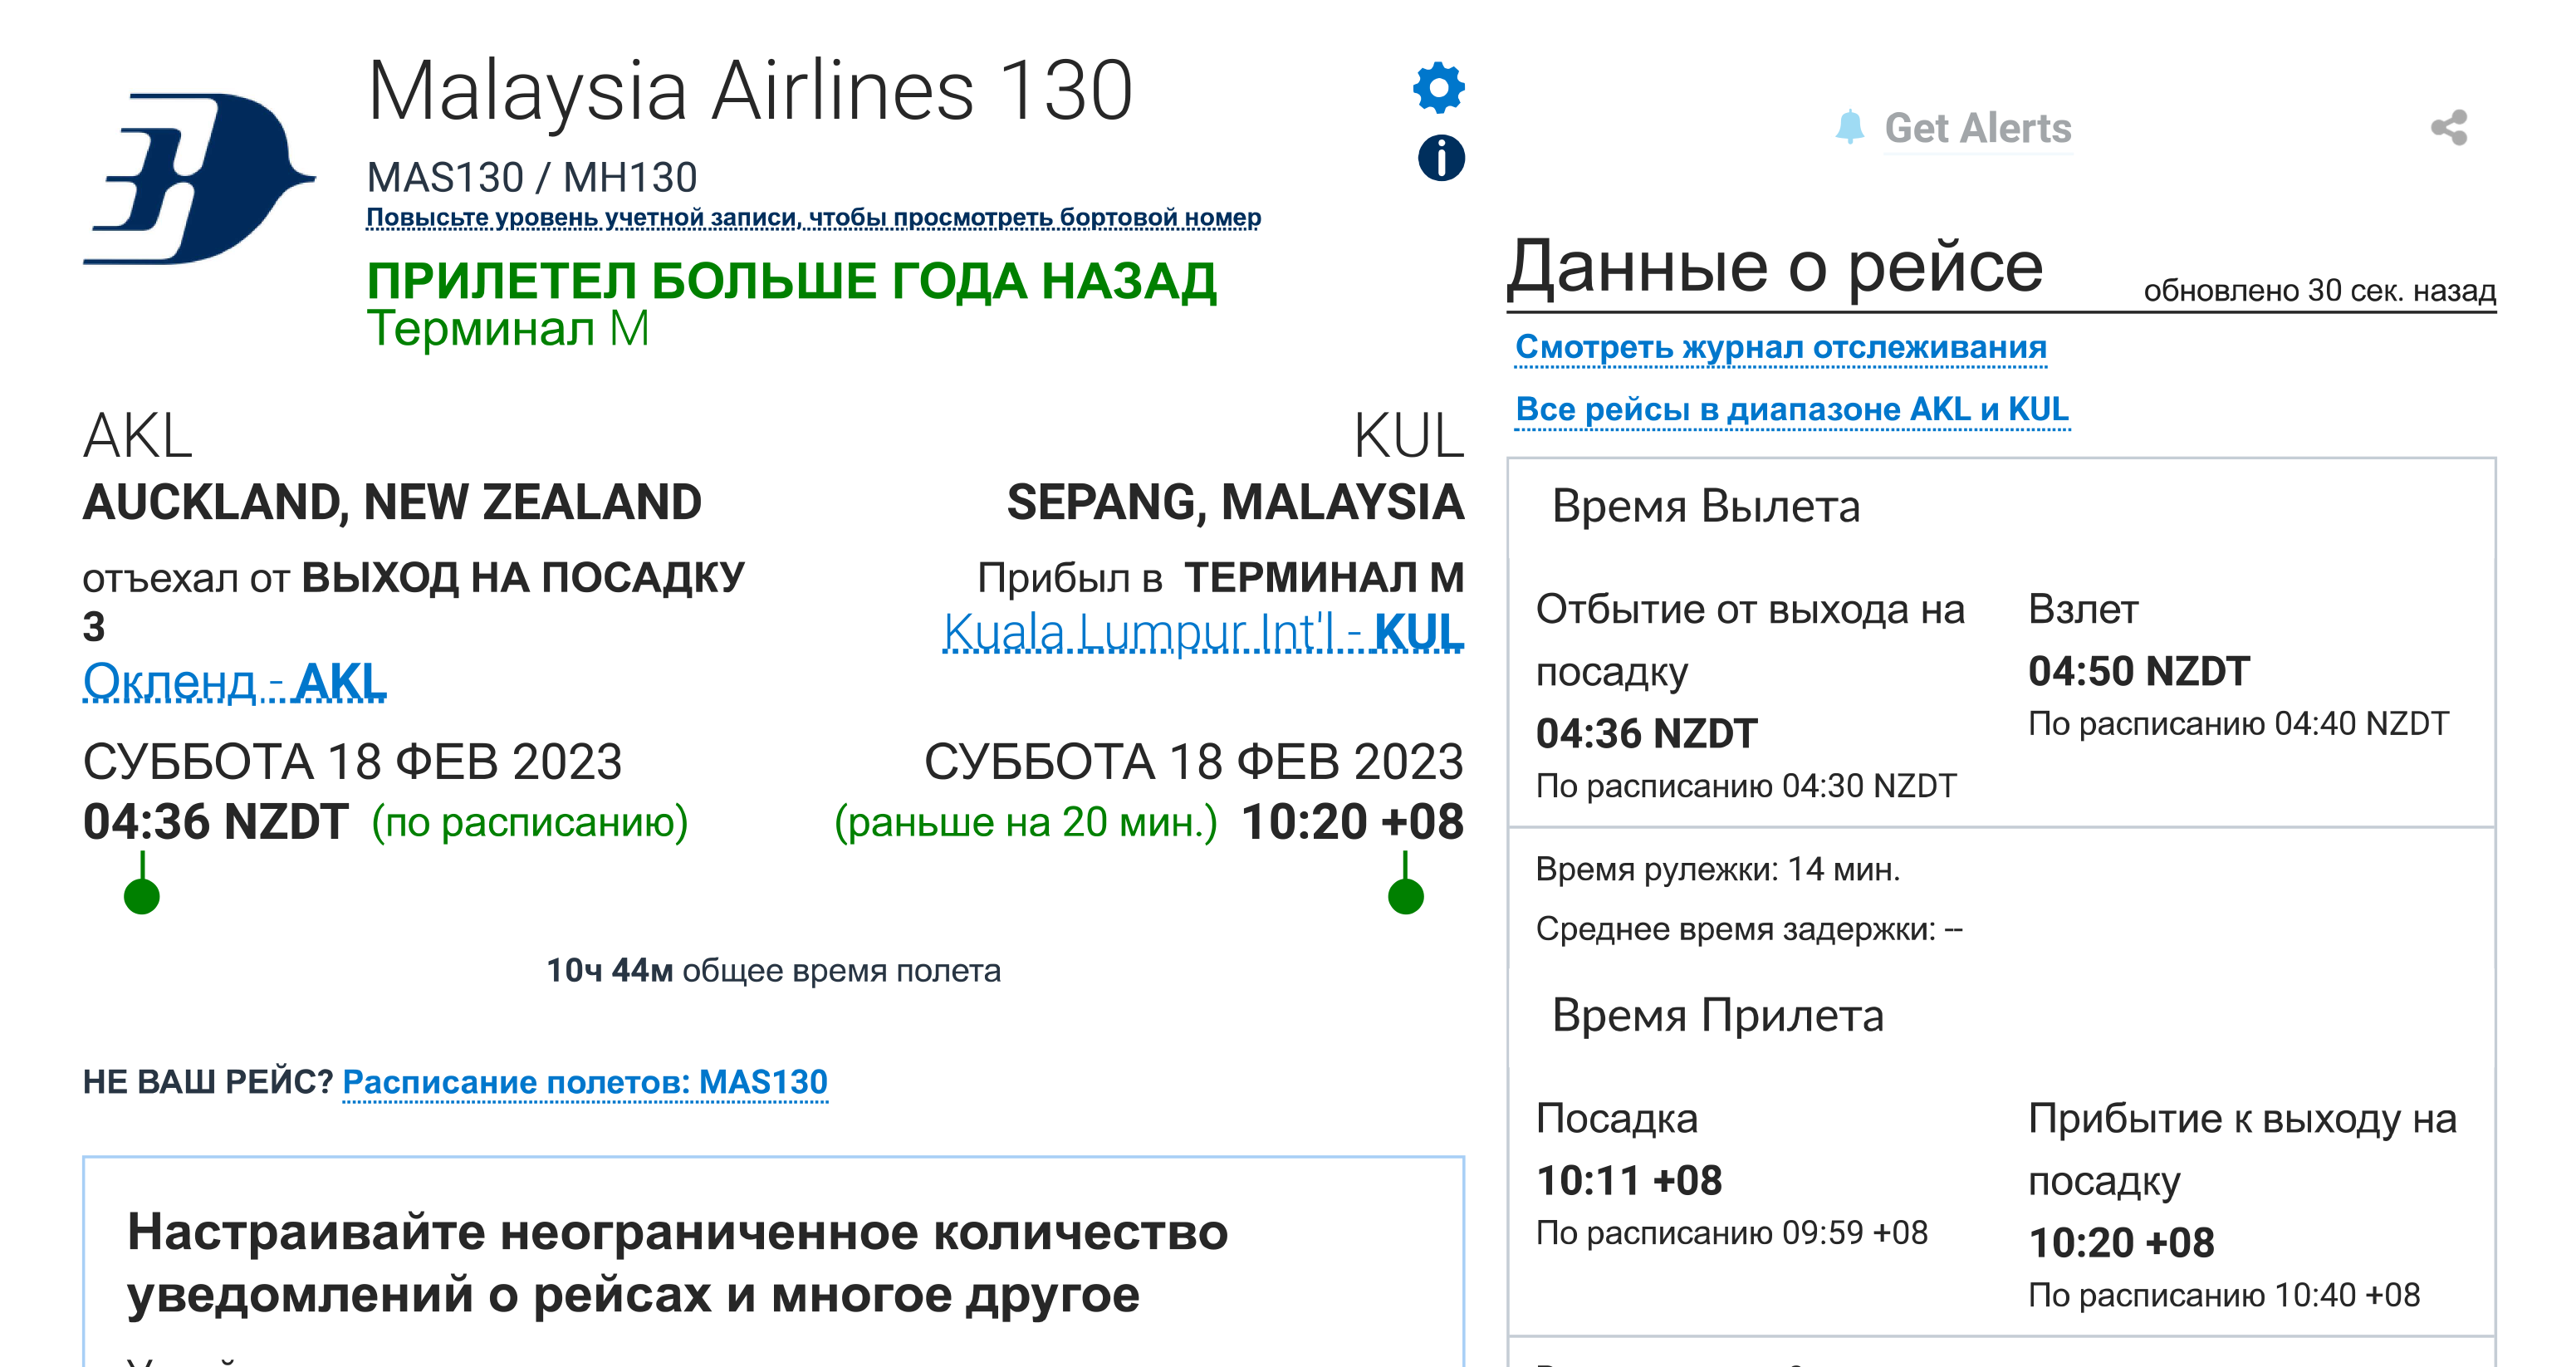Click the unlimited notifications promo heading
Viewport: 2576px width, 1367px height.
point(676,1263)
